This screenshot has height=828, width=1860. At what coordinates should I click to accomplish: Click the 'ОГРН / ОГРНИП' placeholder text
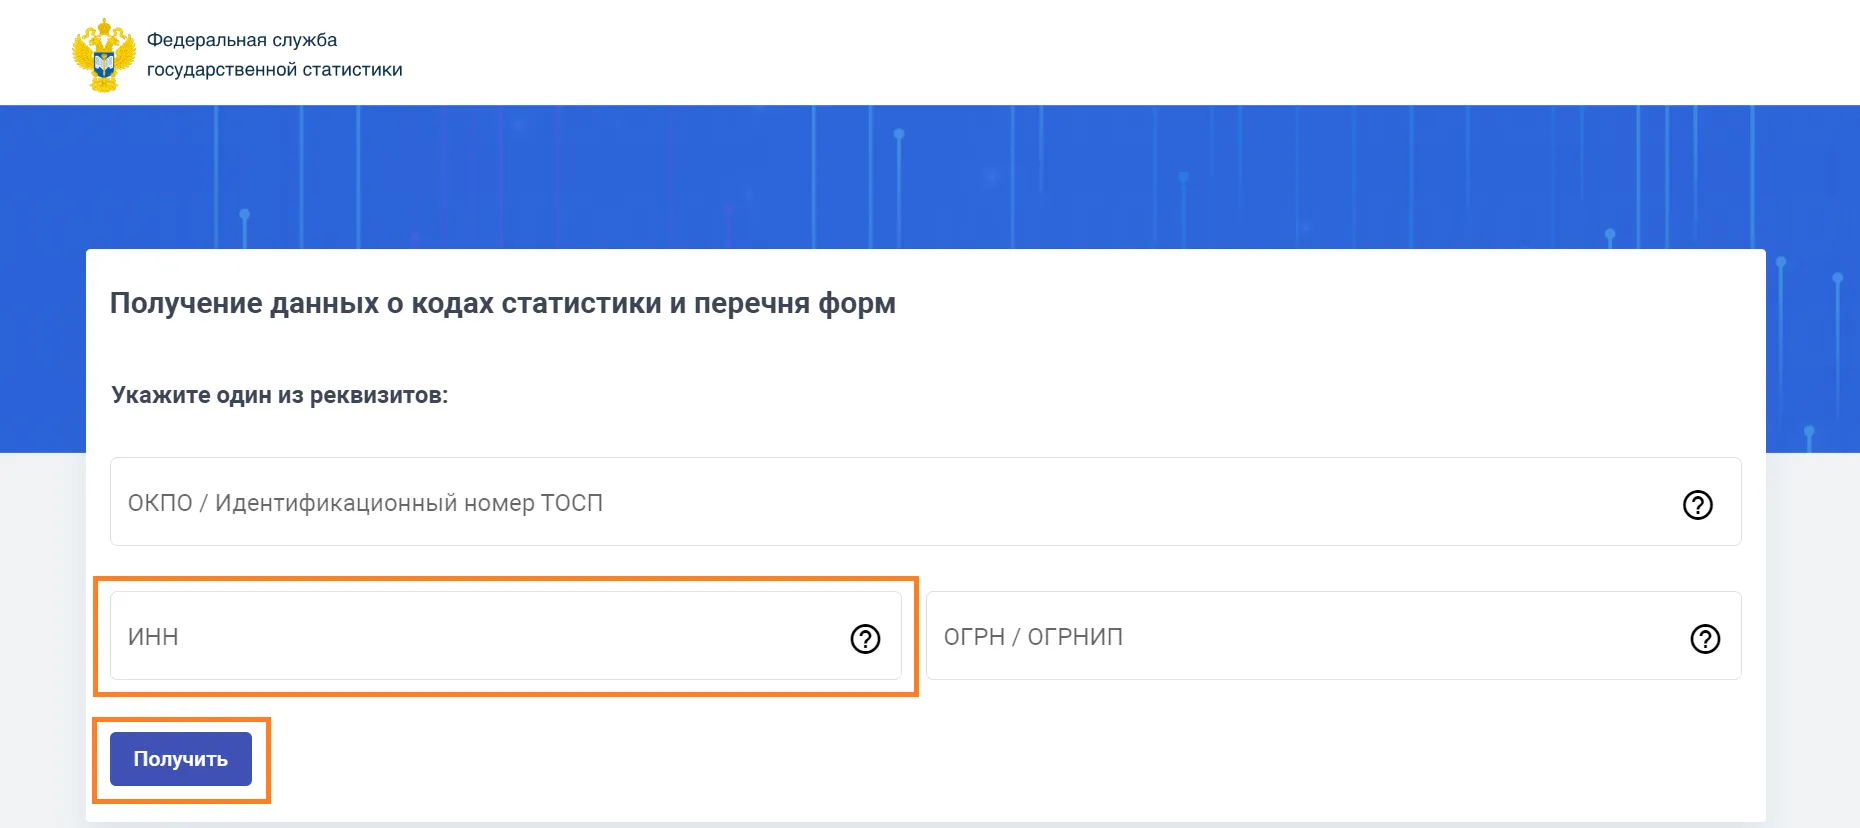[x=1033, y=637]
